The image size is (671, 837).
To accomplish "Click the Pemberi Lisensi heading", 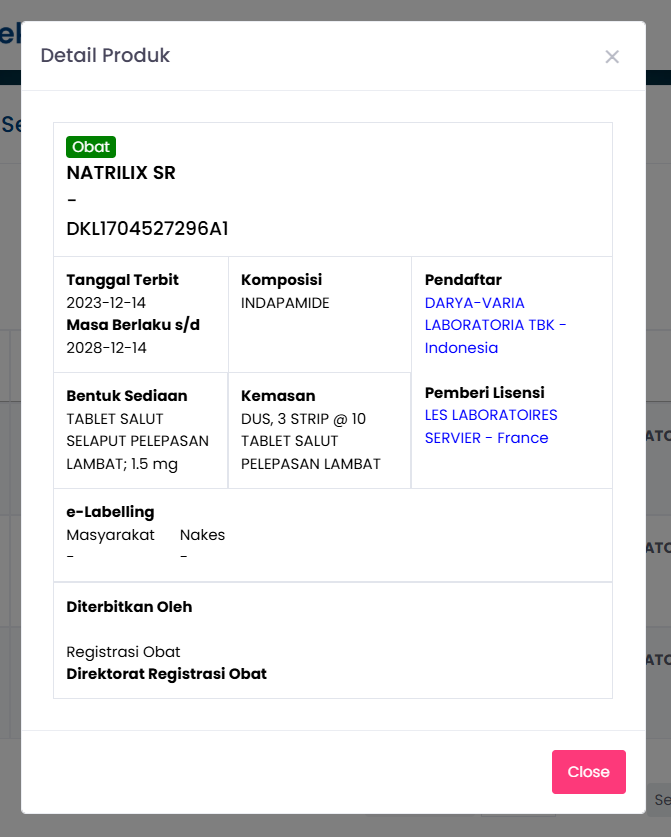I will 485,392.
